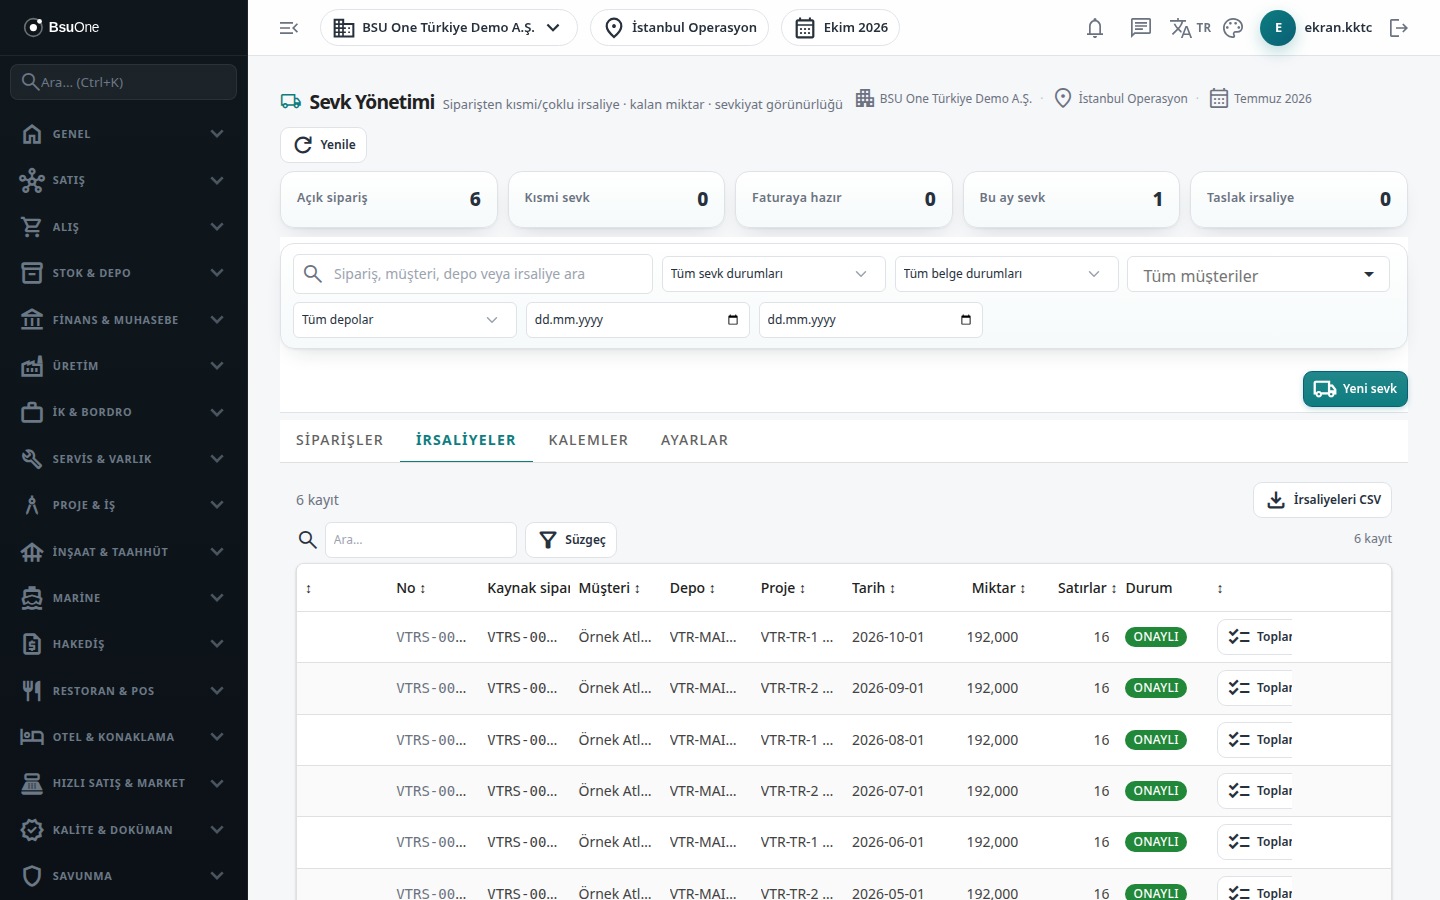Open the theme palette icon

point(1233,28)
